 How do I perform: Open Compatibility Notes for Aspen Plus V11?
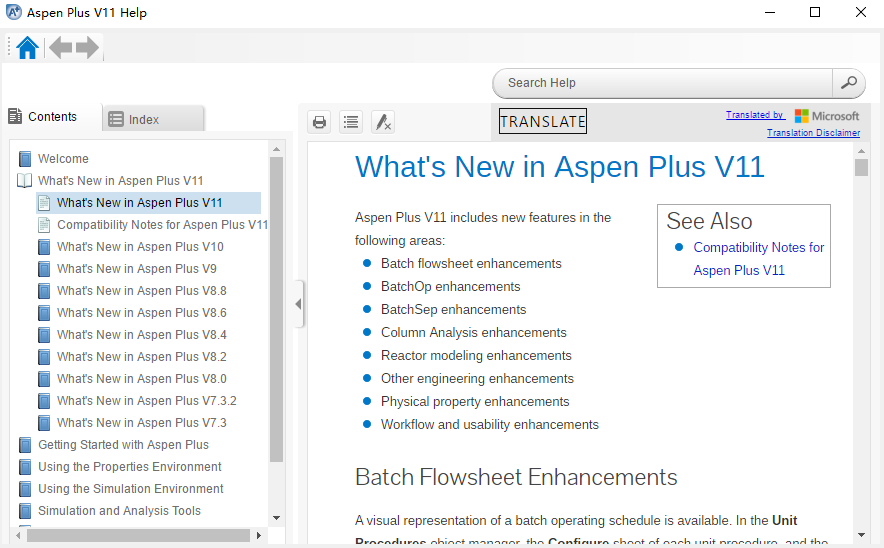pyautogui.click(x=162, y=225)
